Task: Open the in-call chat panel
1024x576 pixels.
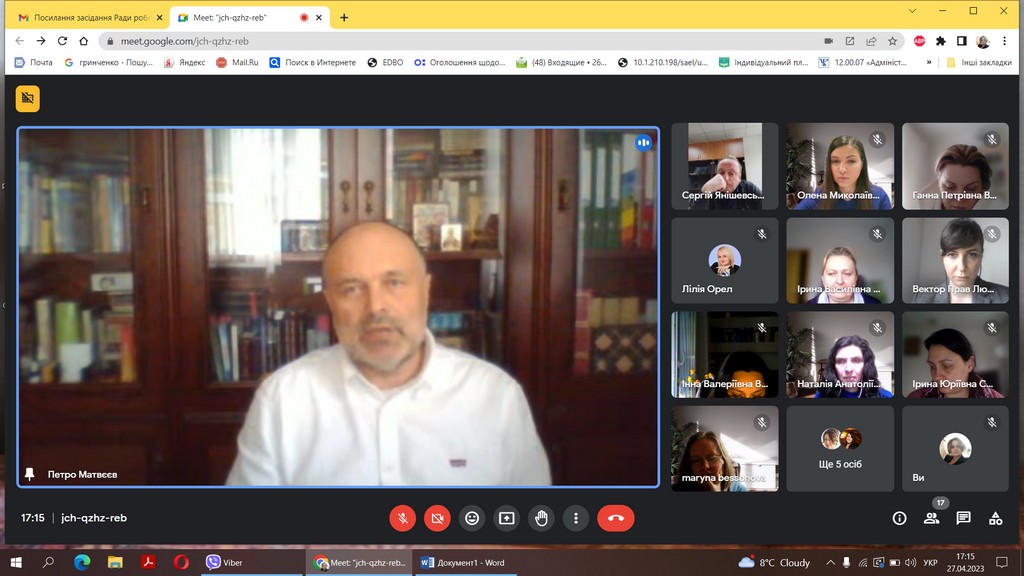Action: 963,518
